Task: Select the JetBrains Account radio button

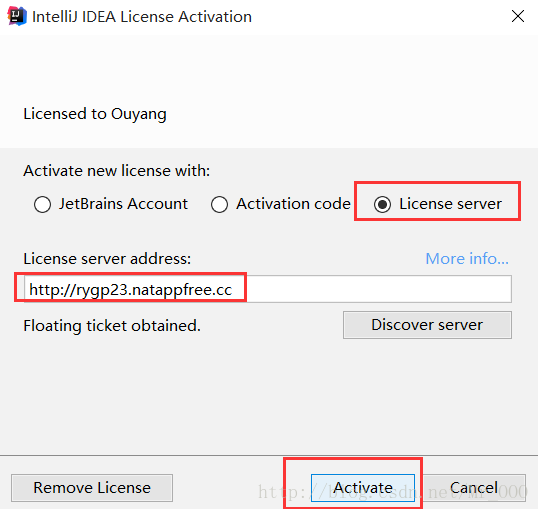Action: click(43, 204)
